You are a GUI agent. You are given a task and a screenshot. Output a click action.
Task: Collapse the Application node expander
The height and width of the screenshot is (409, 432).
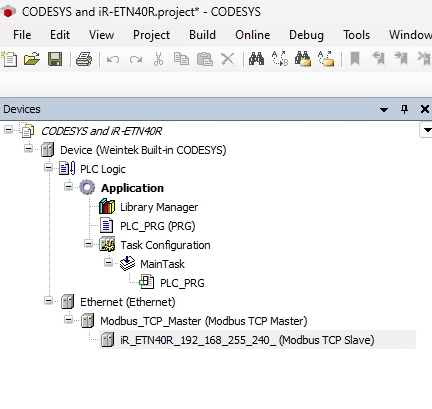[x=68, y=186]
